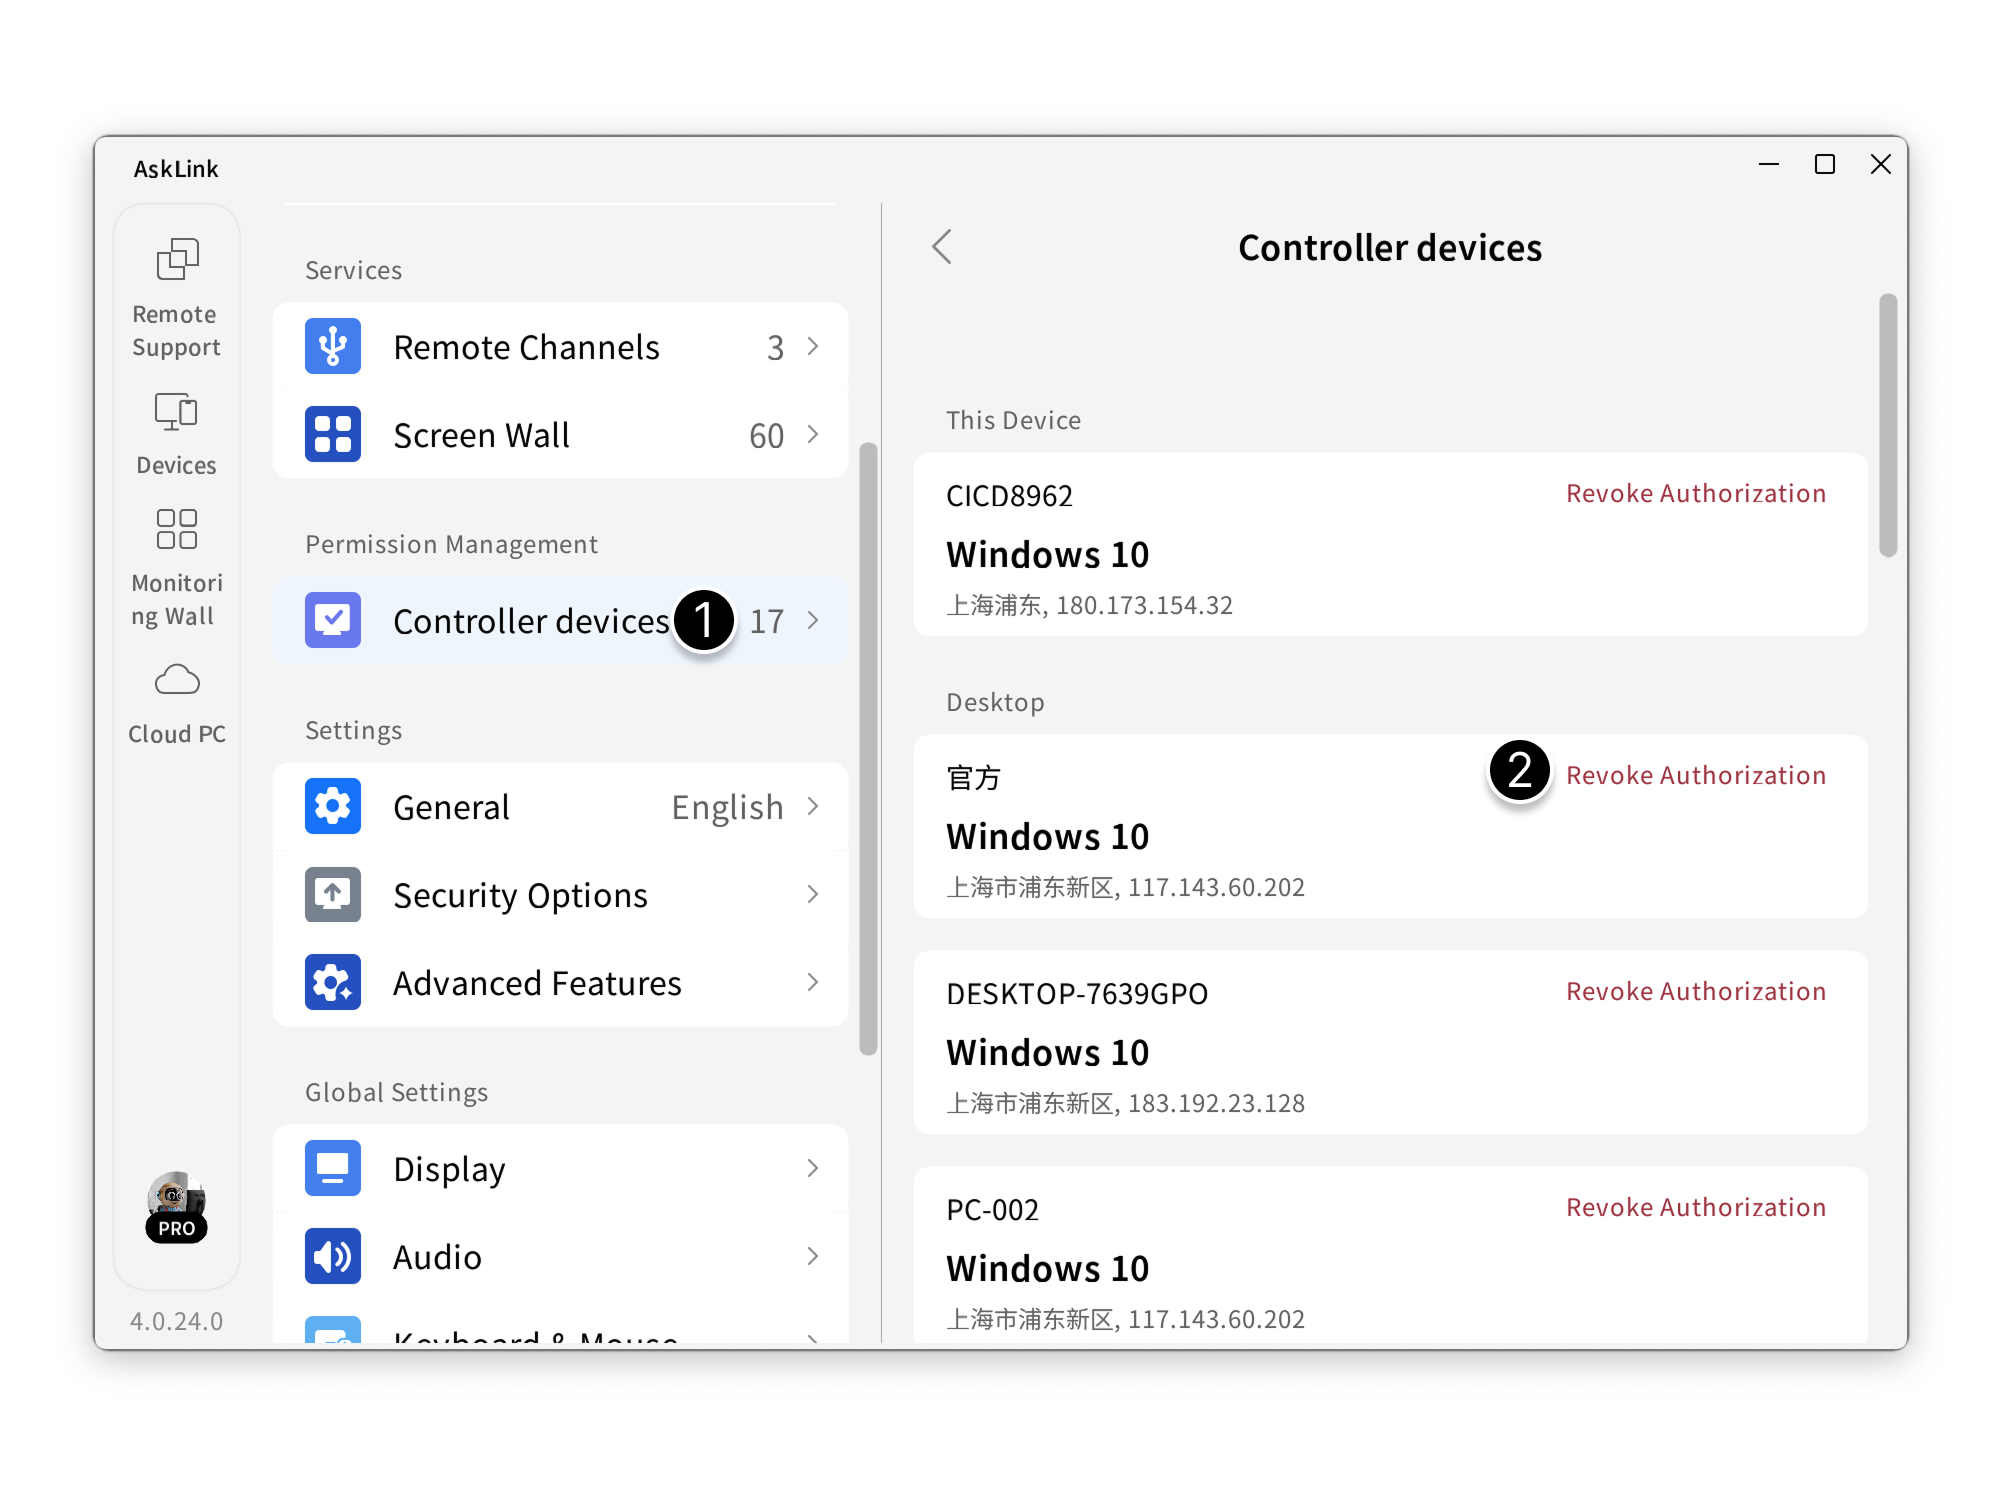Image resolution: width=2000 pixels, height=1500 pixels.
Task: Expand the Display settings chevron
Action: (813, 1169)
